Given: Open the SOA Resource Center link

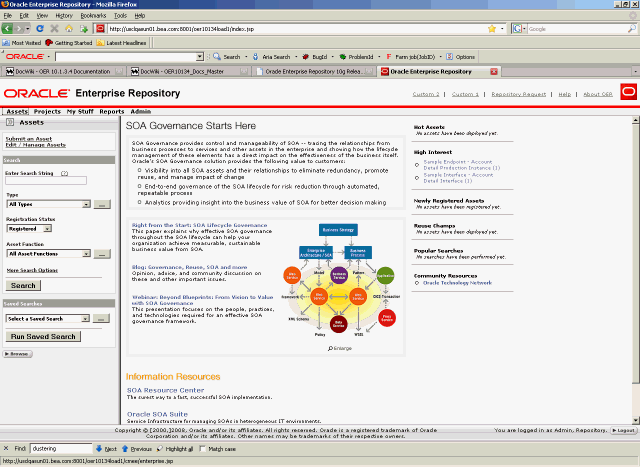Looking at the screenshot, I should click(x=165, y=390).
